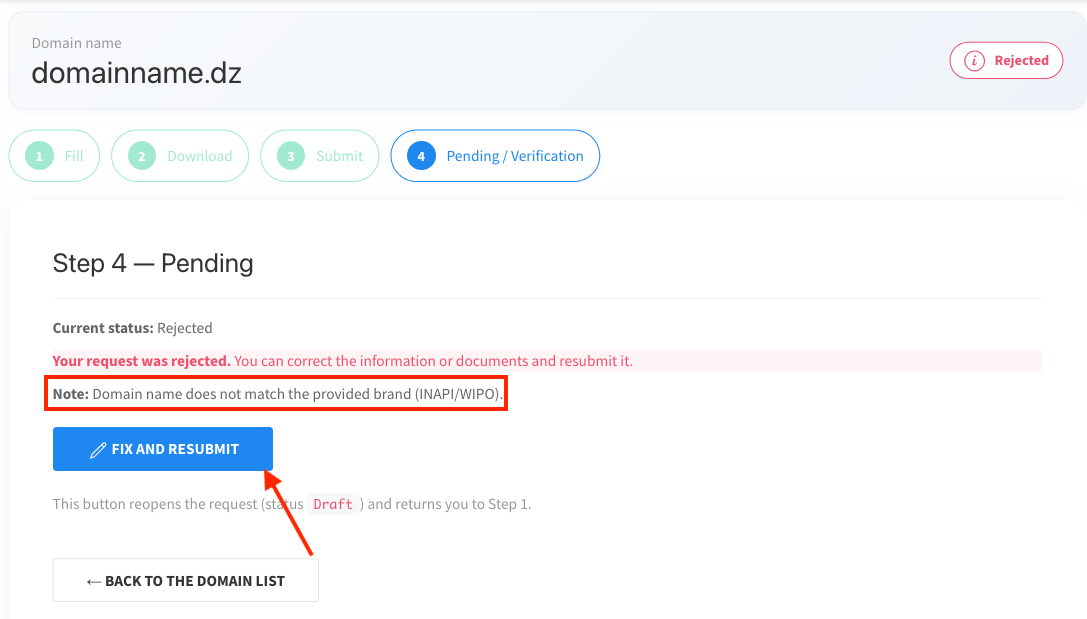
Task: Click the Draft status code tag
Action: click(333, 504)
